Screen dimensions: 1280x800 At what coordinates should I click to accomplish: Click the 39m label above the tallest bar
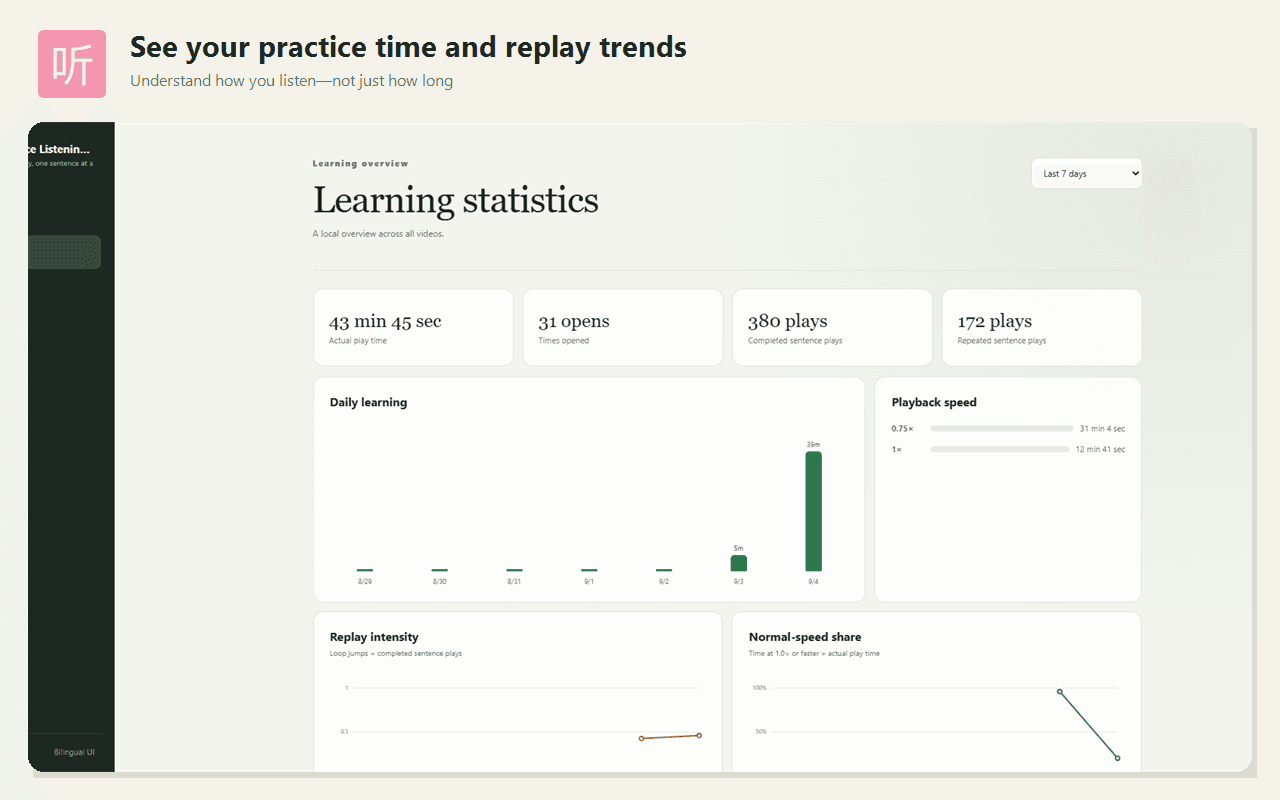813,444
